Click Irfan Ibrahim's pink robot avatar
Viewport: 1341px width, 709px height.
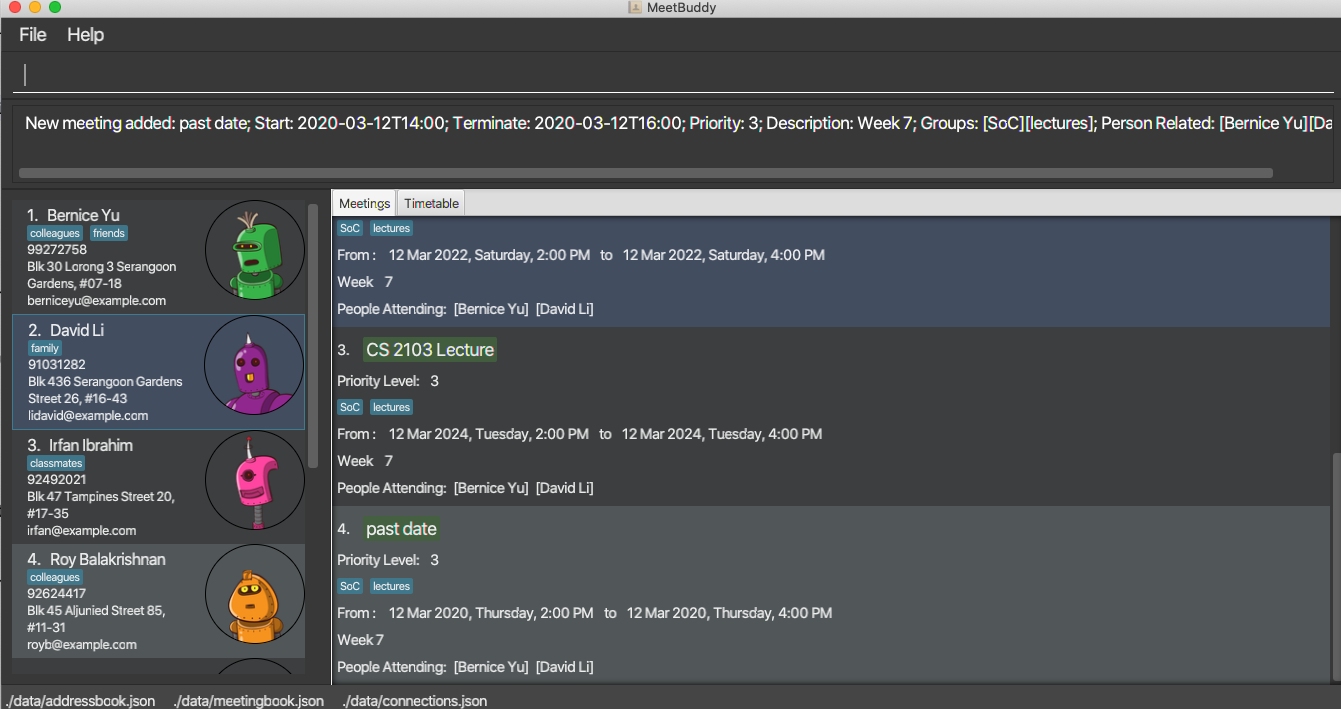click(254, 480)
